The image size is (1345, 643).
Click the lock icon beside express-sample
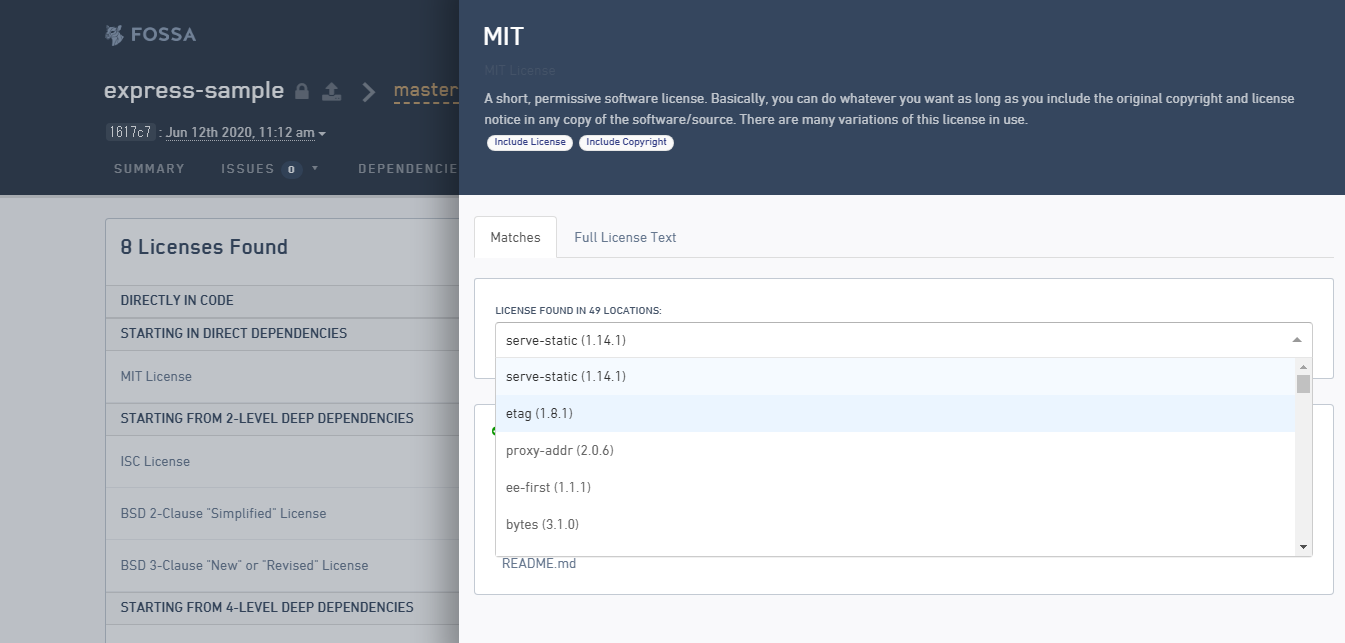(302, 92)
